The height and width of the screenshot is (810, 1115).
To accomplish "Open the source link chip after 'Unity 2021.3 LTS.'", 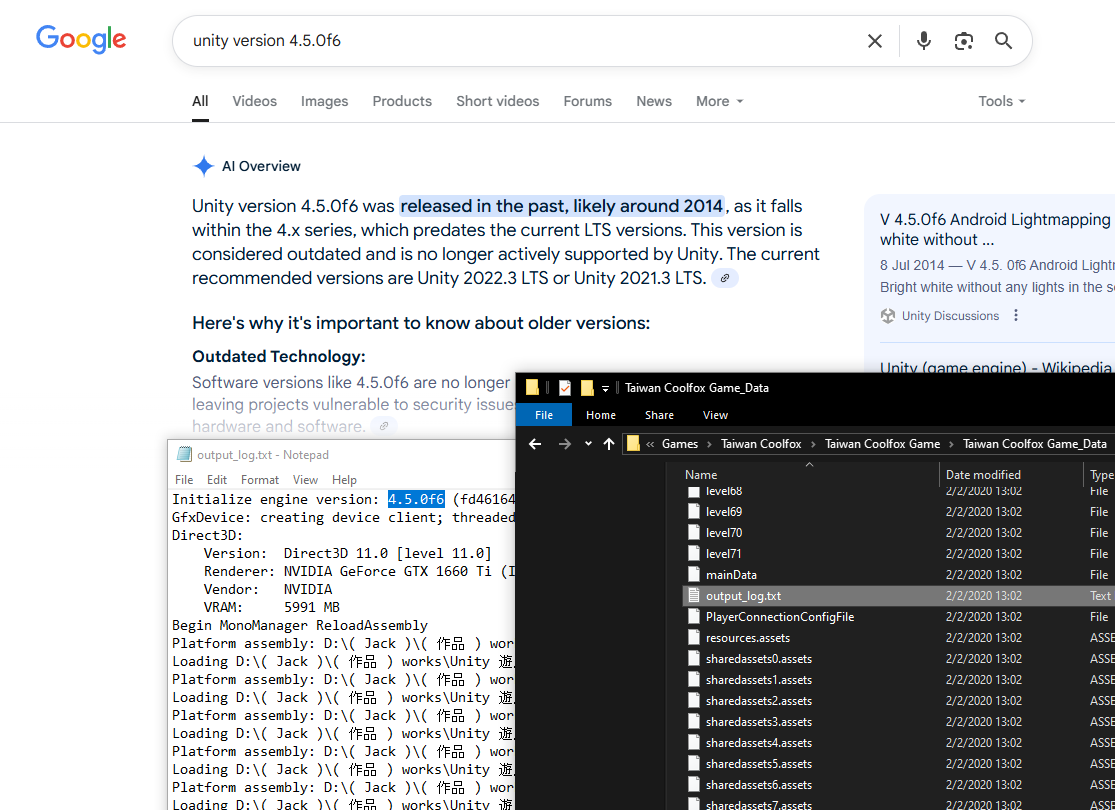I will point(725,279).
